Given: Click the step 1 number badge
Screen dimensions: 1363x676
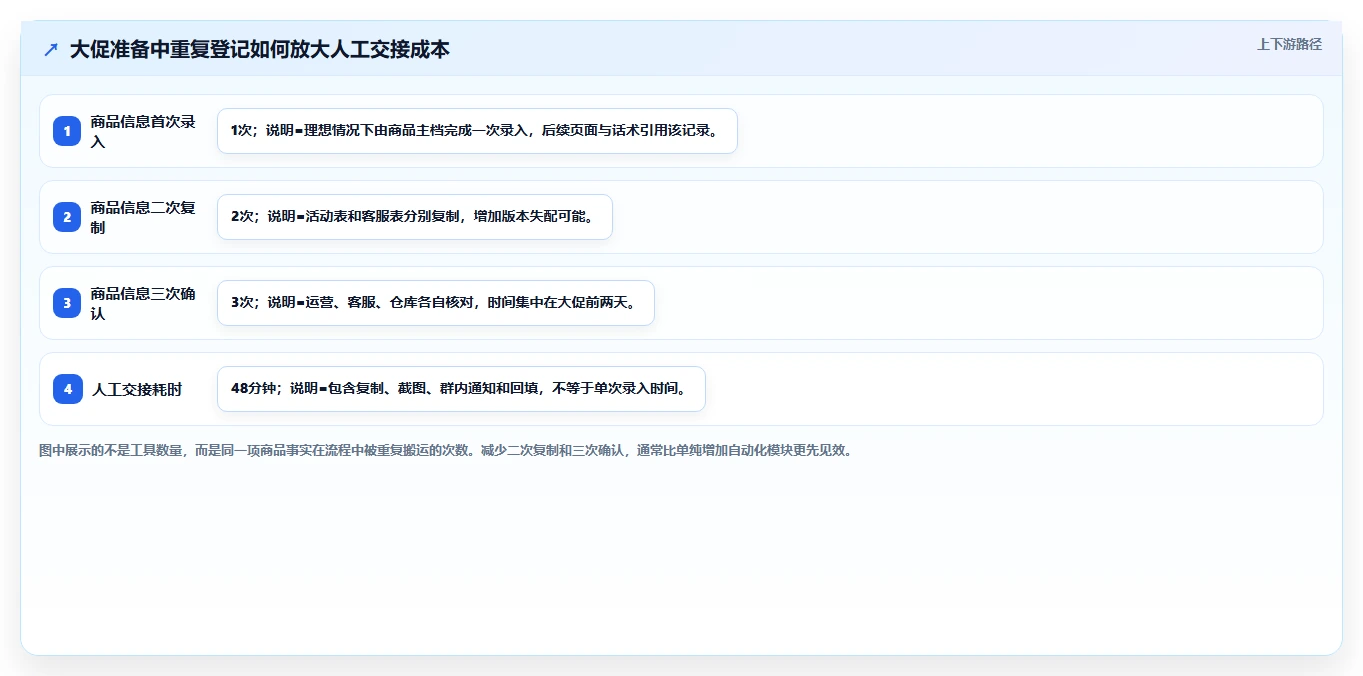Looking at the screenshot, I should pos(68,131).
